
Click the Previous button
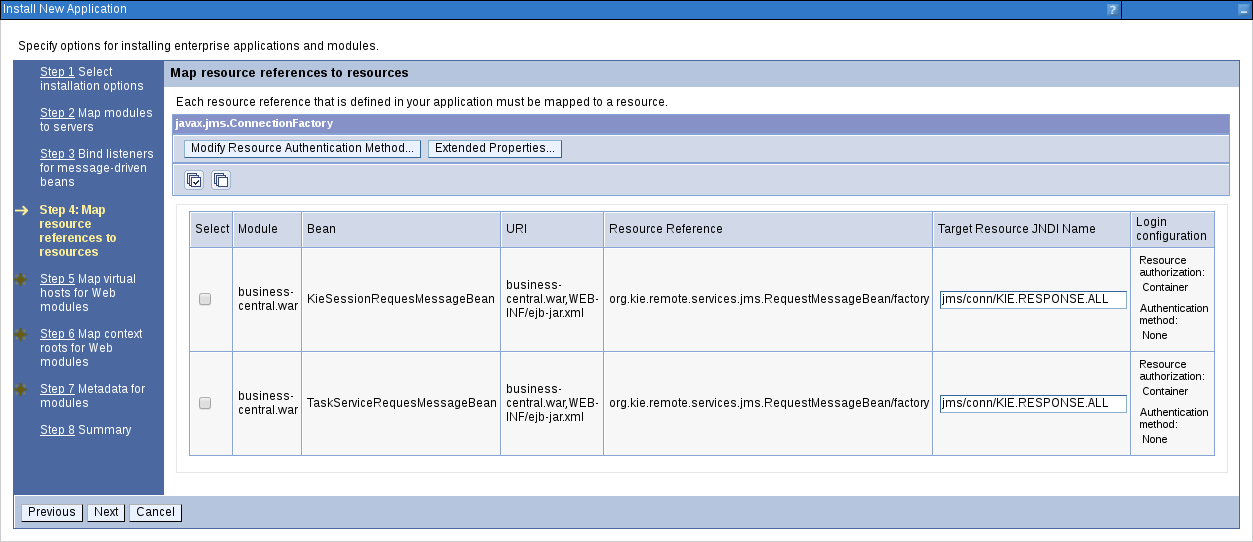click(x=52, y=512)
